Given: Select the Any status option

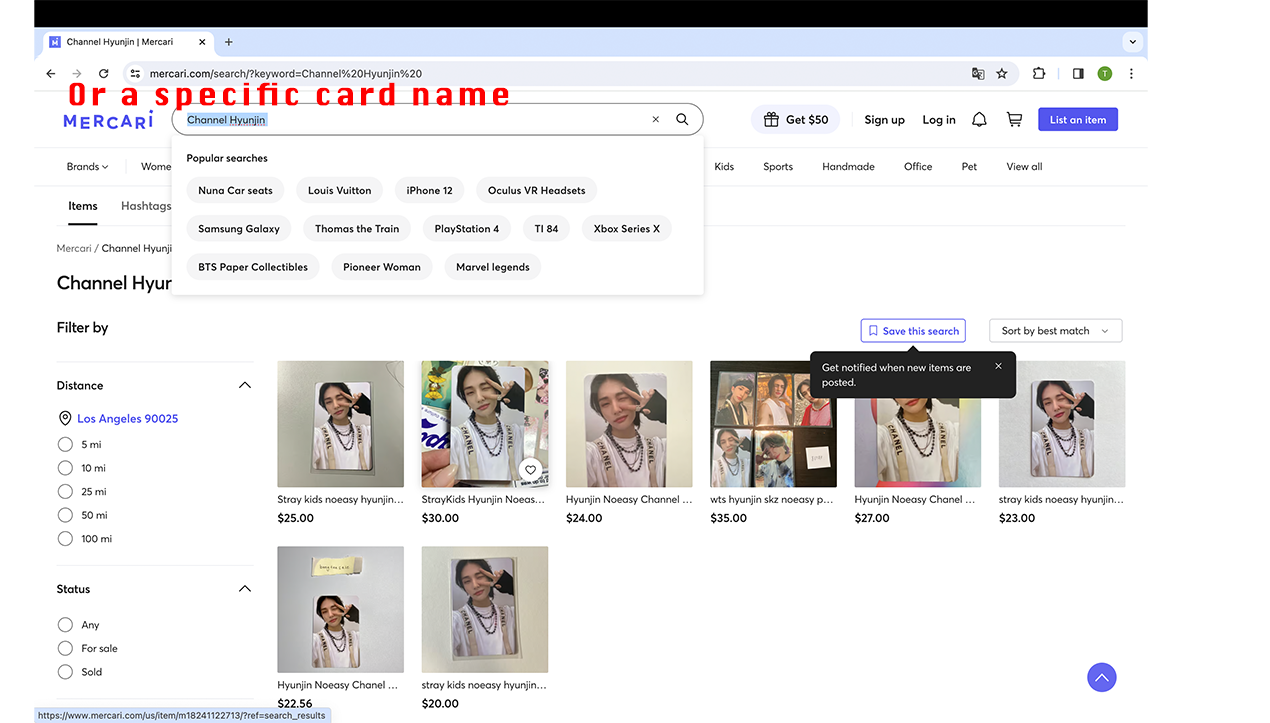Looking at the screenshot, I should 65,624.
